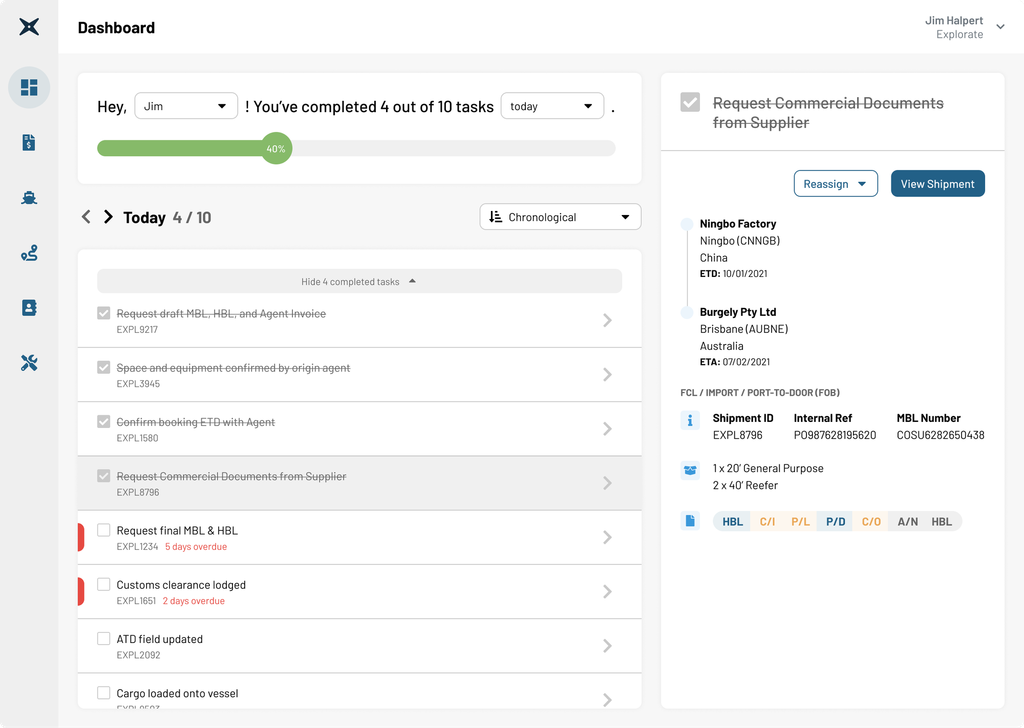The height and width of the screenshot is (728, 1024).
Task: Click 40% progress bar knob
Action: [276, 148]
